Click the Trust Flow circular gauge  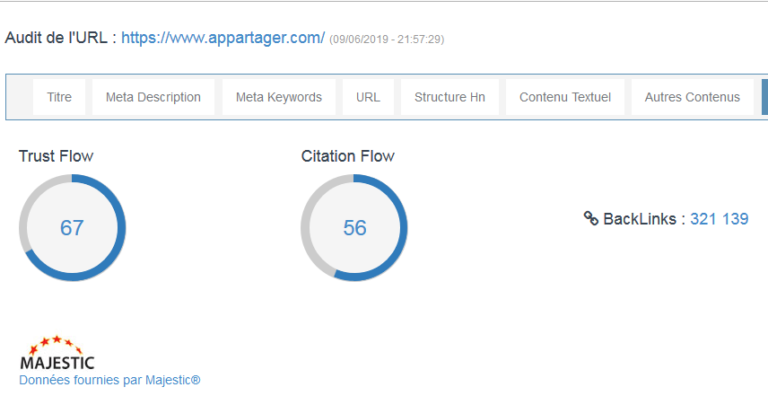72,227
